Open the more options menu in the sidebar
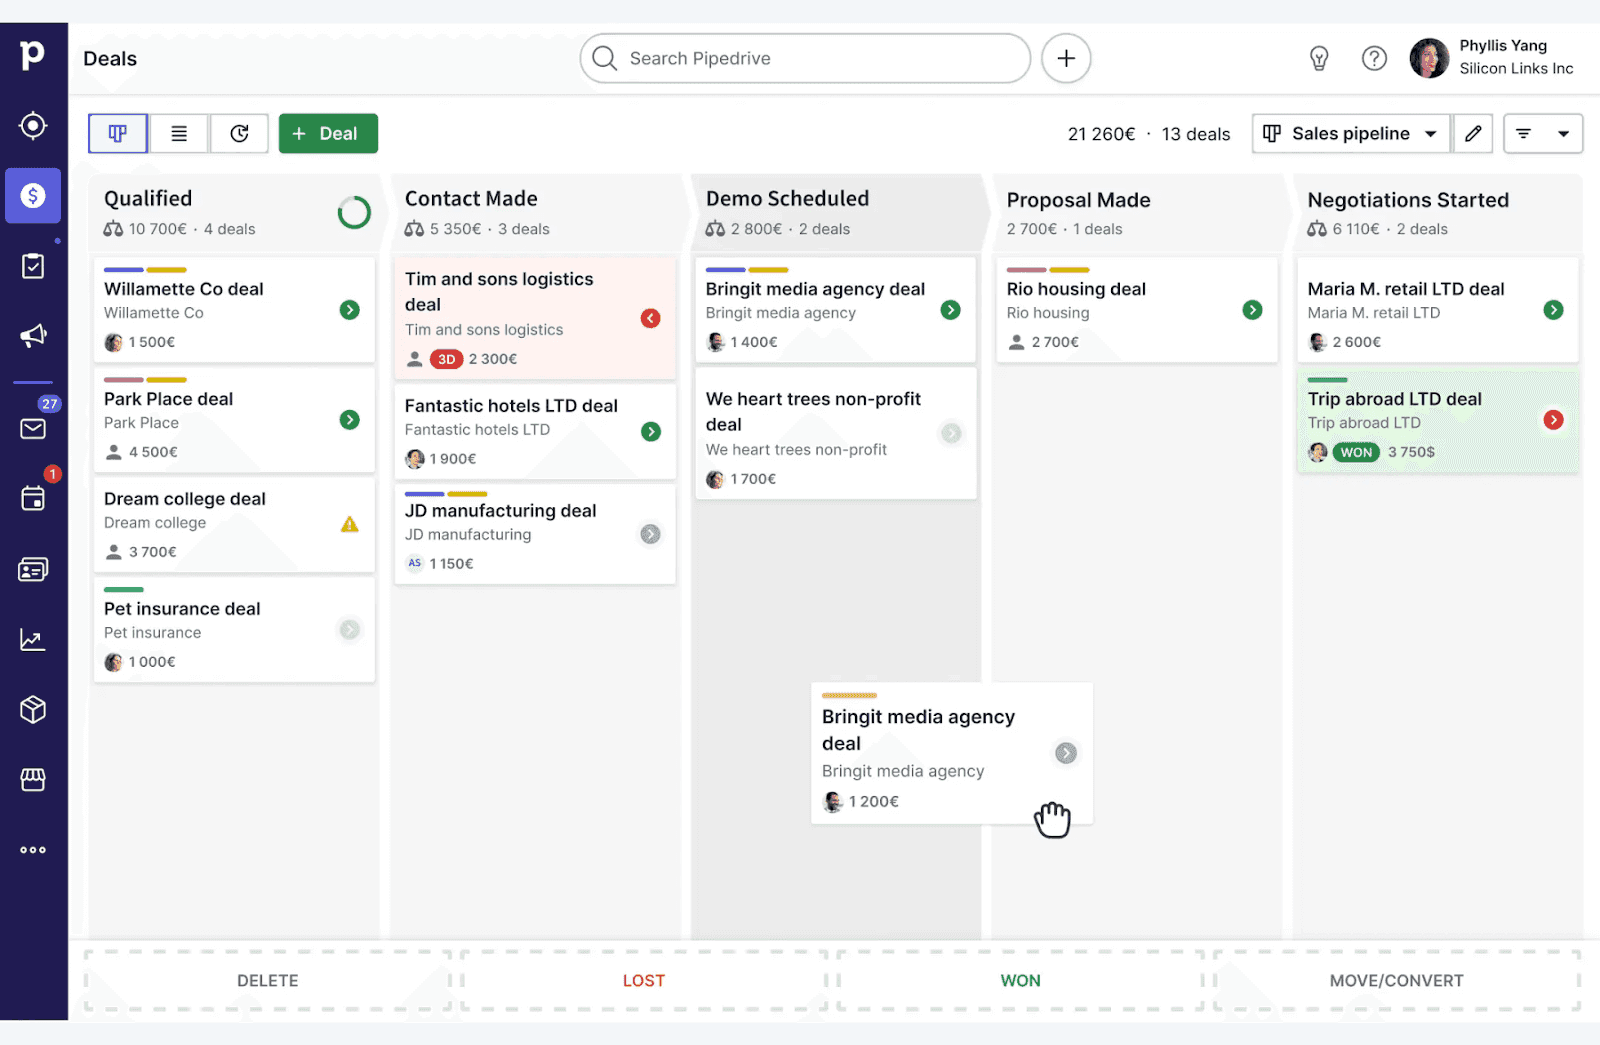The width and height of the screenshot is (1600, 1045). click(33, 849)
